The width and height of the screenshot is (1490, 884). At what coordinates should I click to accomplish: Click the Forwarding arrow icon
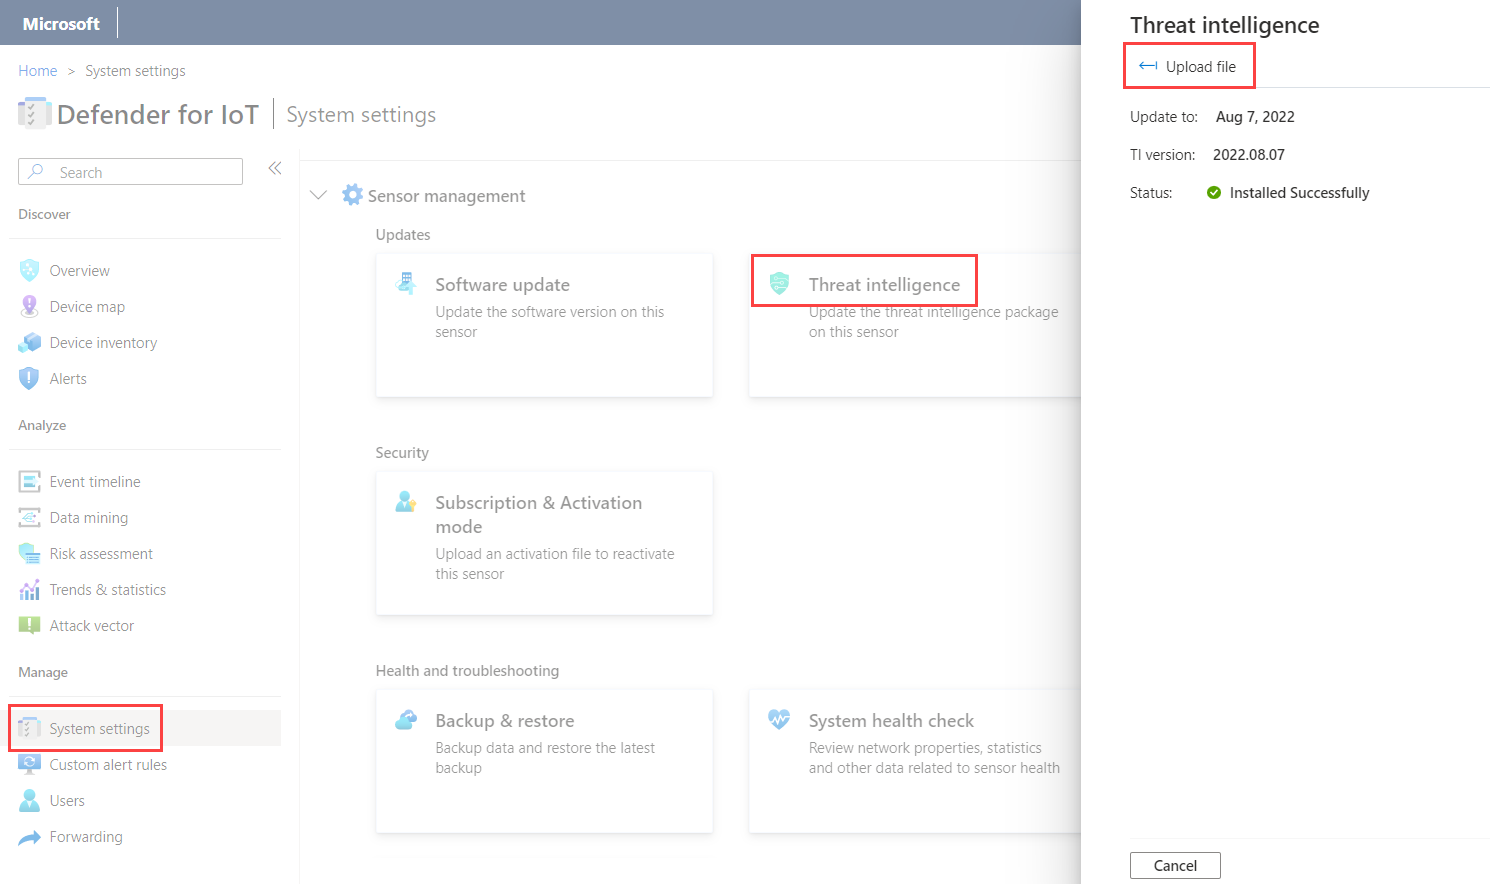click(29, 837)
